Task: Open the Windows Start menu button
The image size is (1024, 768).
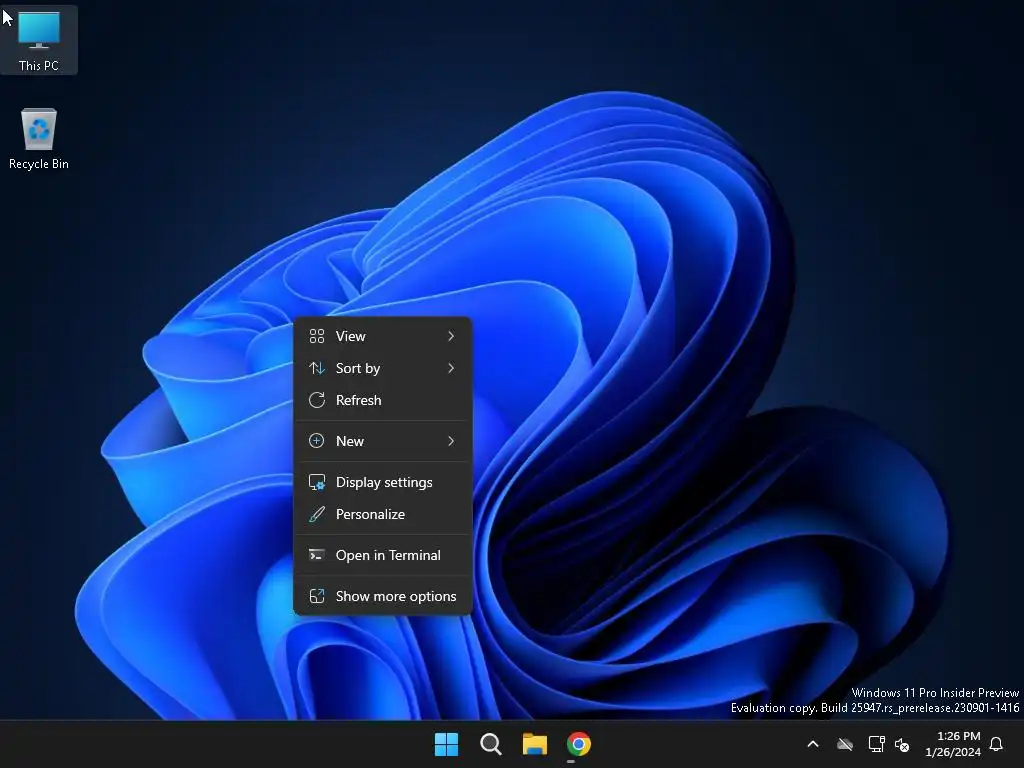Action: (447, 744)
